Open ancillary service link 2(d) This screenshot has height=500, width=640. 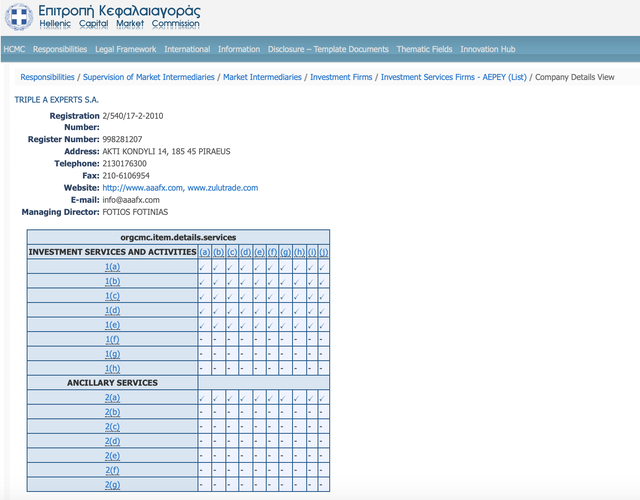113,441
